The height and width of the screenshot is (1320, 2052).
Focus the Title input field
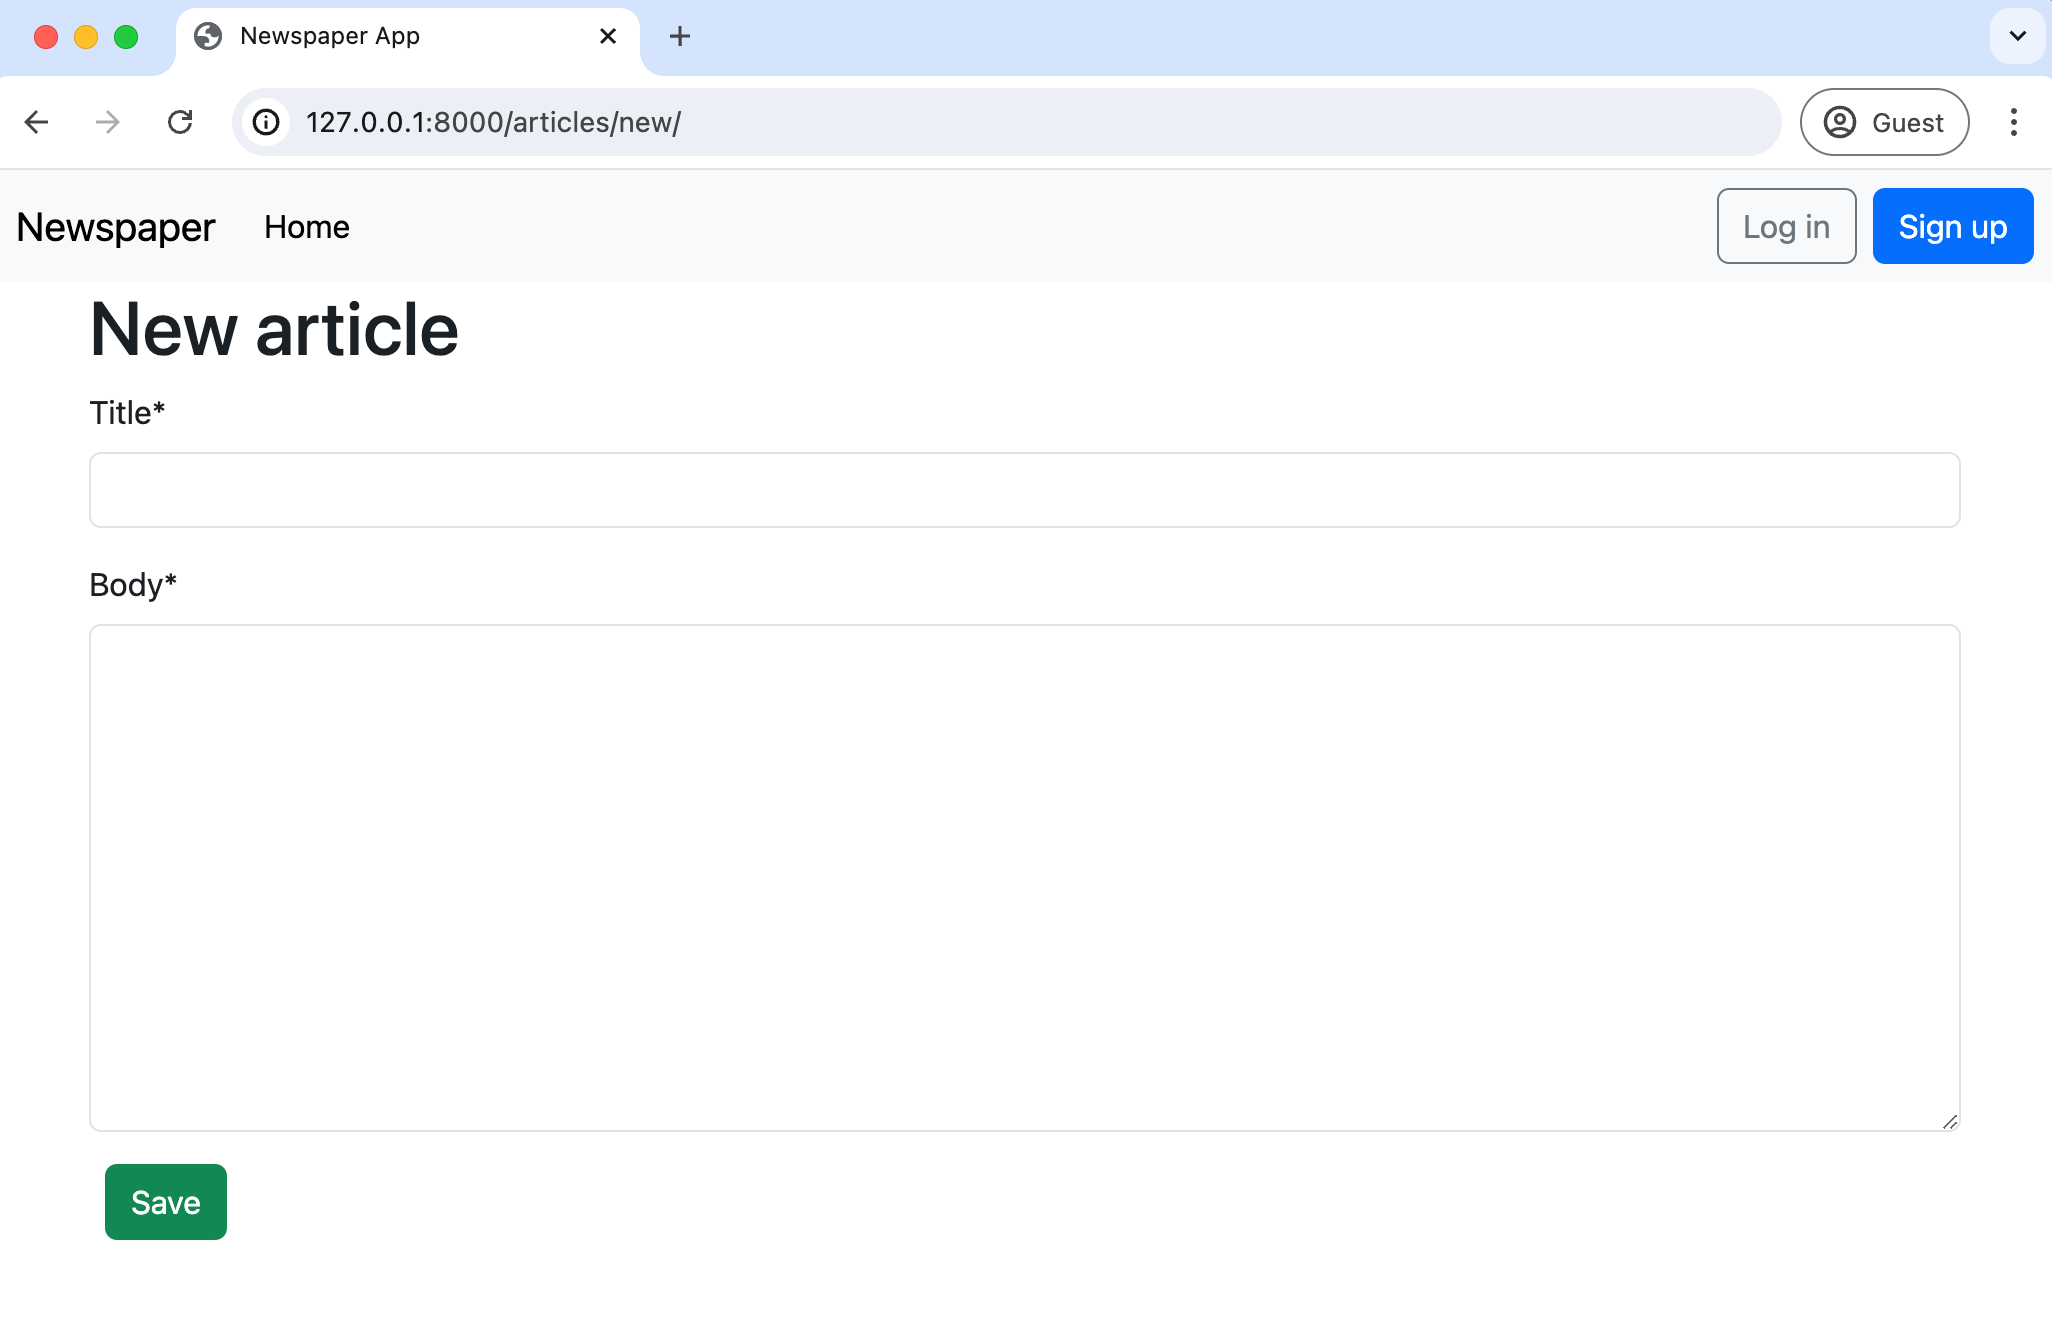tap(1025, 490)
